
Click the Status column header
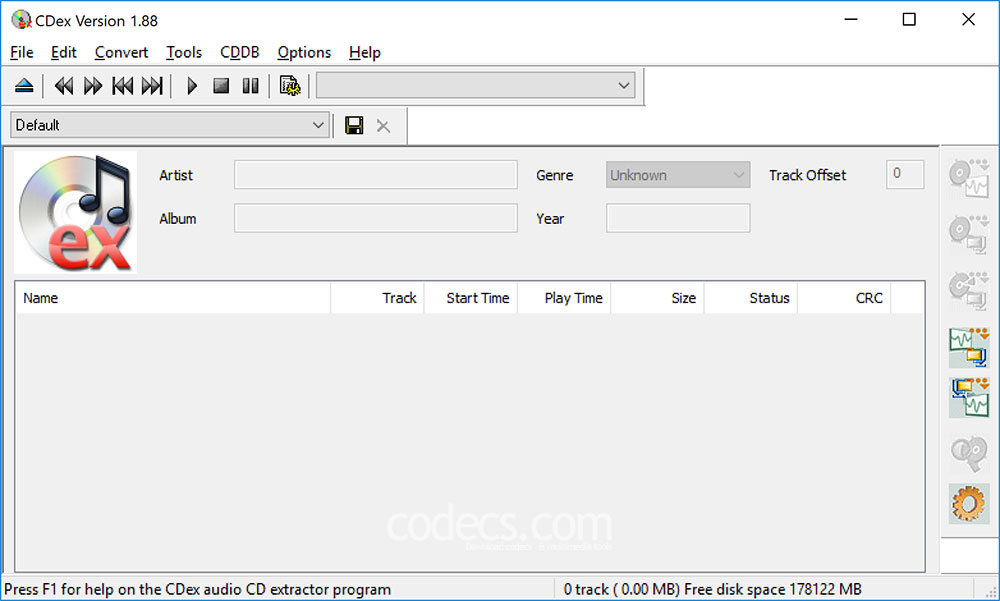[x=751, y=298]
